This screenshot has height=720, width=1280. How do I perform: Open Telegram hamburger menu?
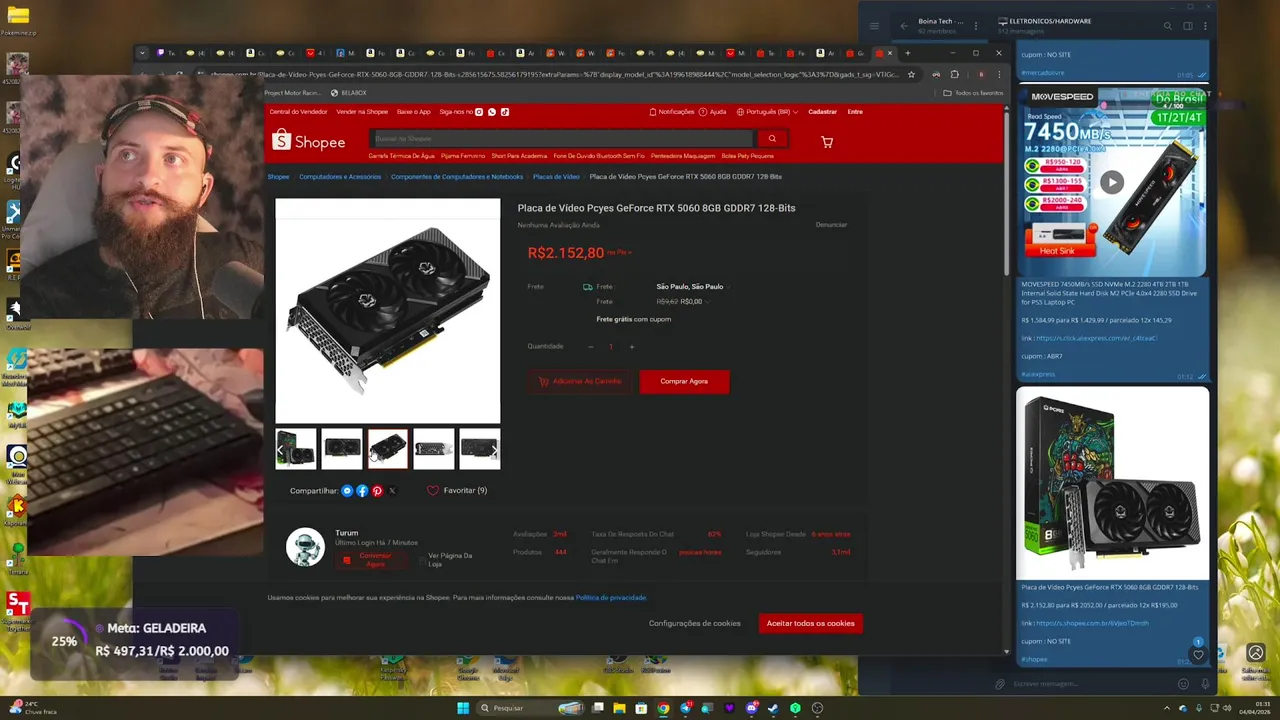(x=874, y=26)
